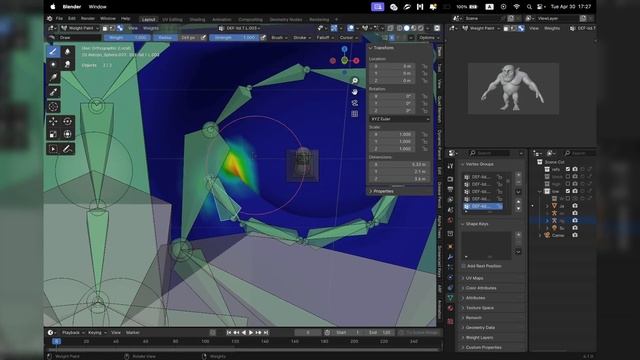
Task: Open the Render menu
Action: pos(88,19)
